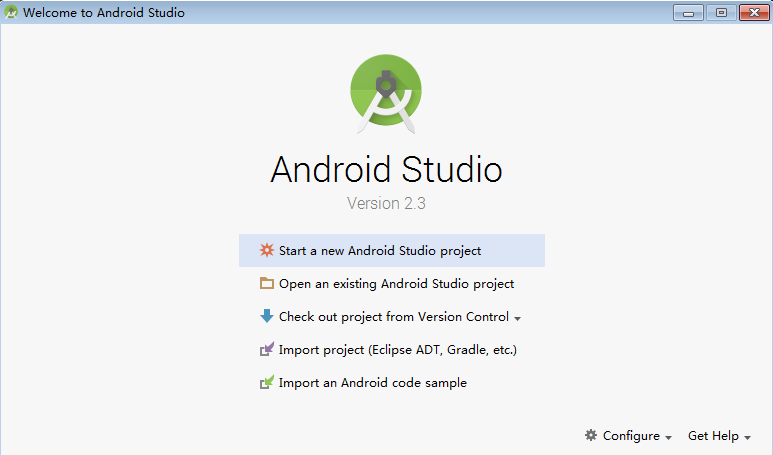Click the green arrow code sample import icon
Screen dimensions: 773x455
click(267, 382)
